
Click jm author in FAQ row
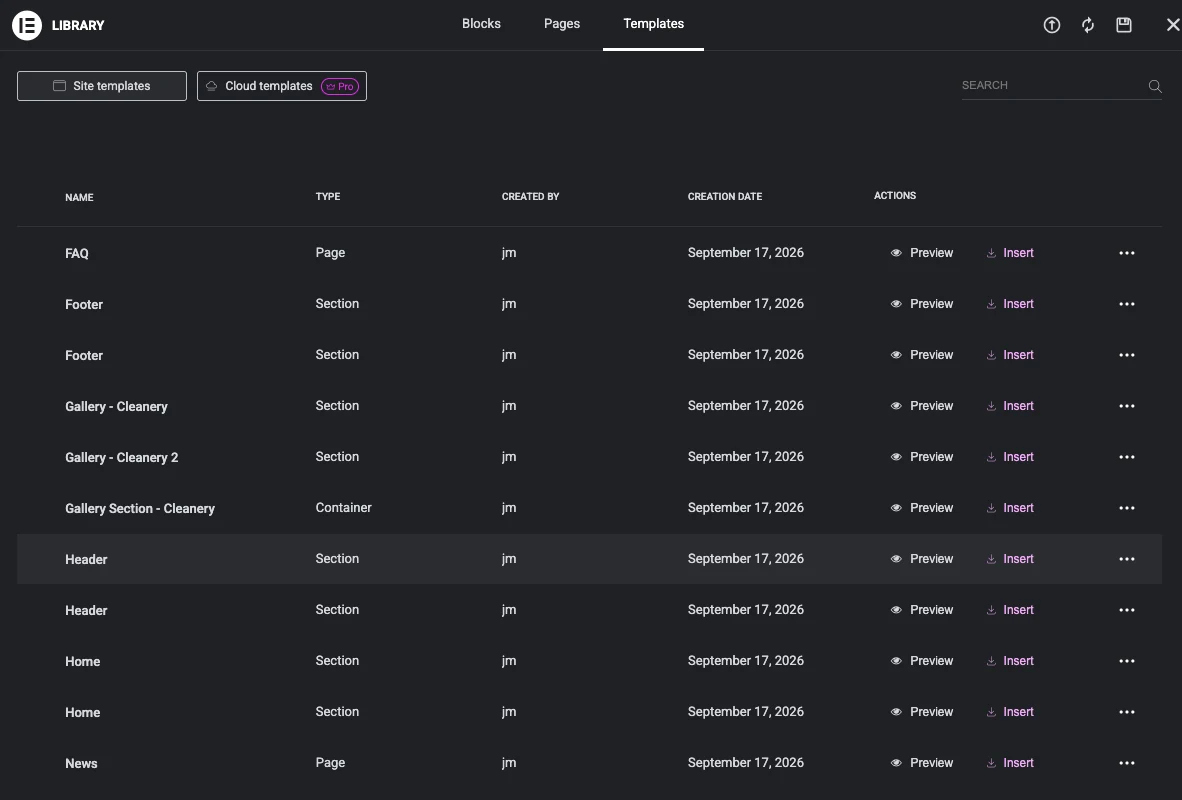[509, 253]
